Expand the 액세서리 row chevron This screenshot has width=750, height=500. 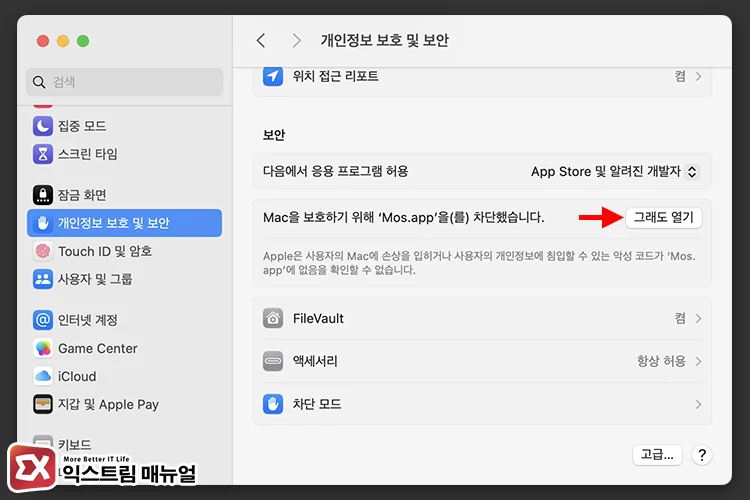pos(698,361)
